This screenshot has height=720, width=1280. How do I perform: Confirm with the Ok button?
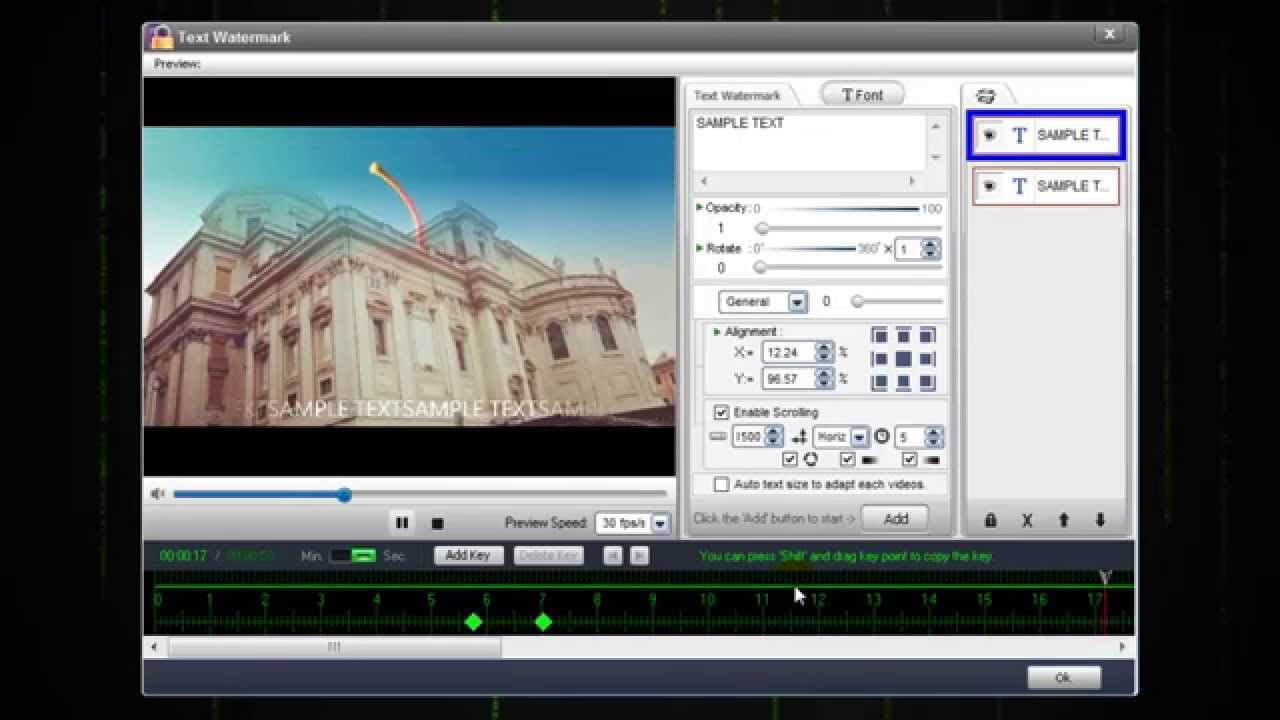click(1063, 677)
